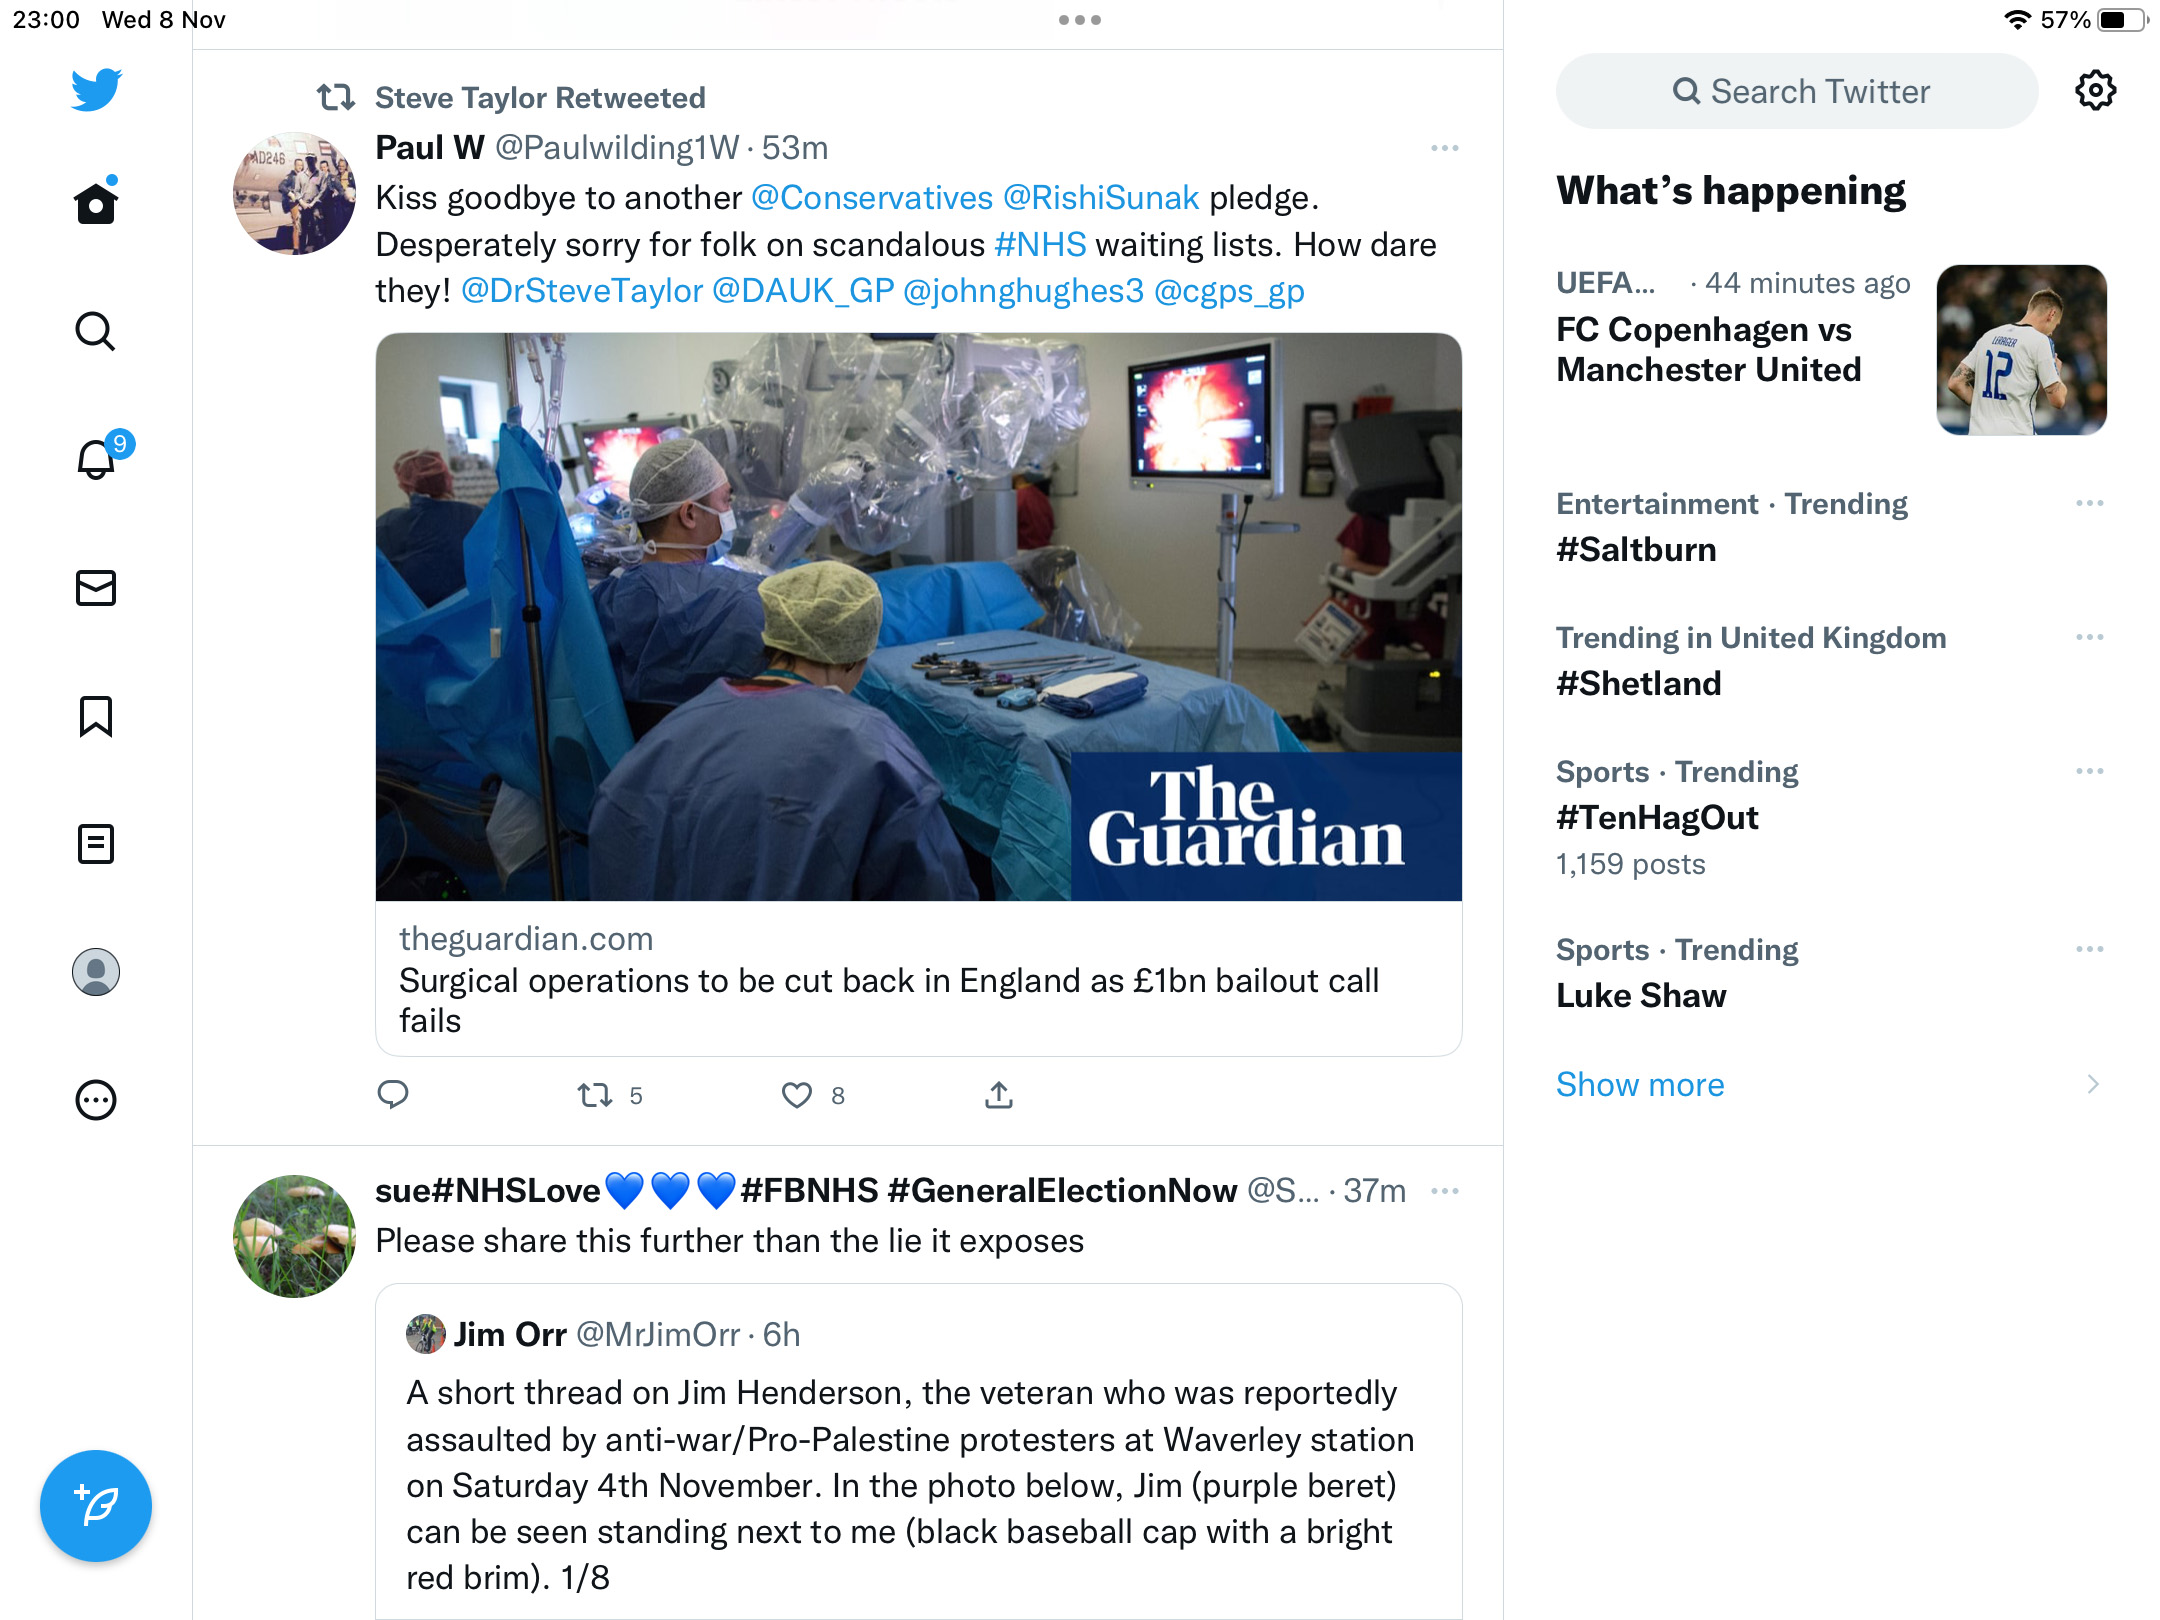This screenshot has height=1620, width=2160.
Task: Open the Explore search icon in sidebar
Action: (x=96, y=331)
